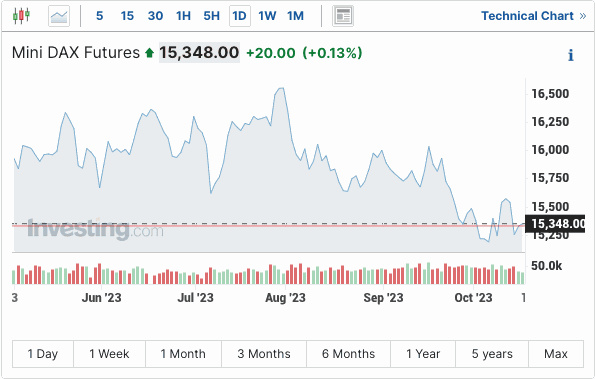The width and height of the screenshot is (595, 379).
Task: Click the Jul '23 date label
Action: click(195, 298)
